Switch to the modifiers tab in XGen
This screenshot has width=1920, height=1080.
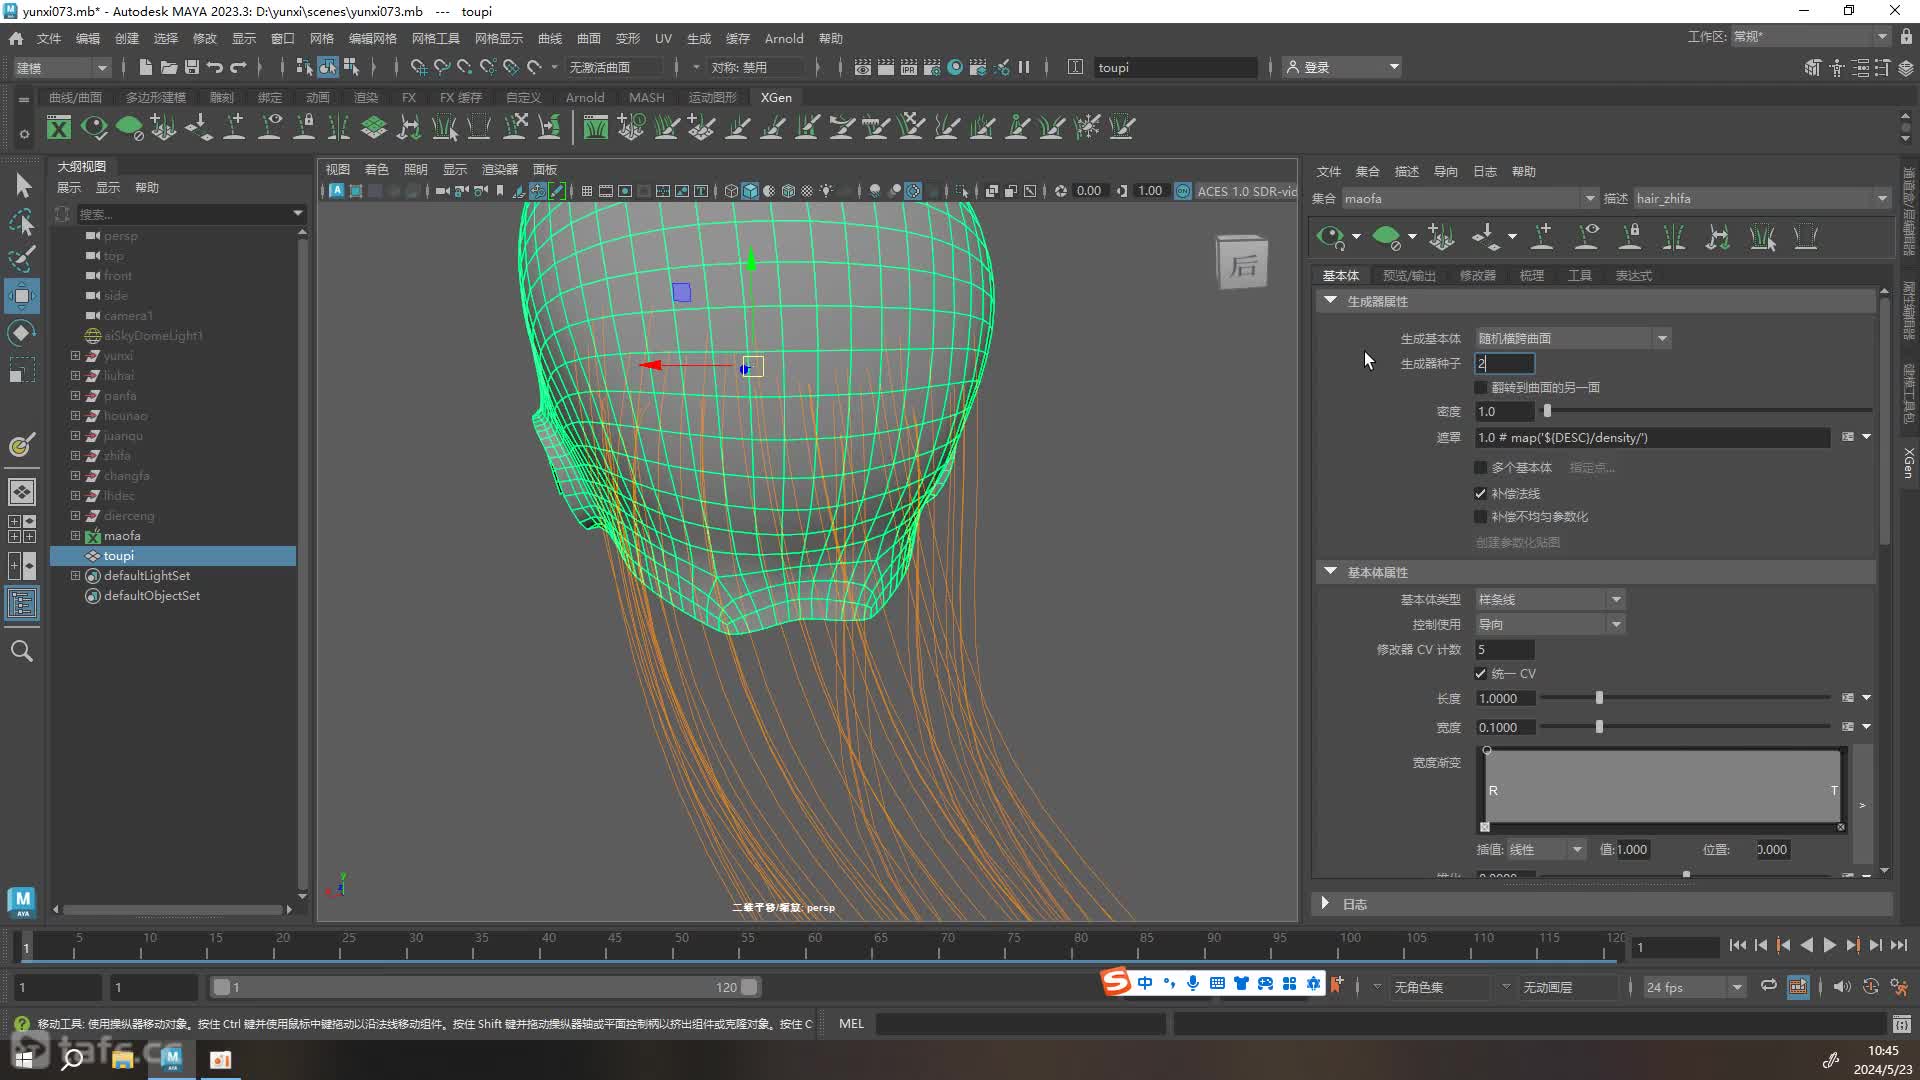(1477, 275)
